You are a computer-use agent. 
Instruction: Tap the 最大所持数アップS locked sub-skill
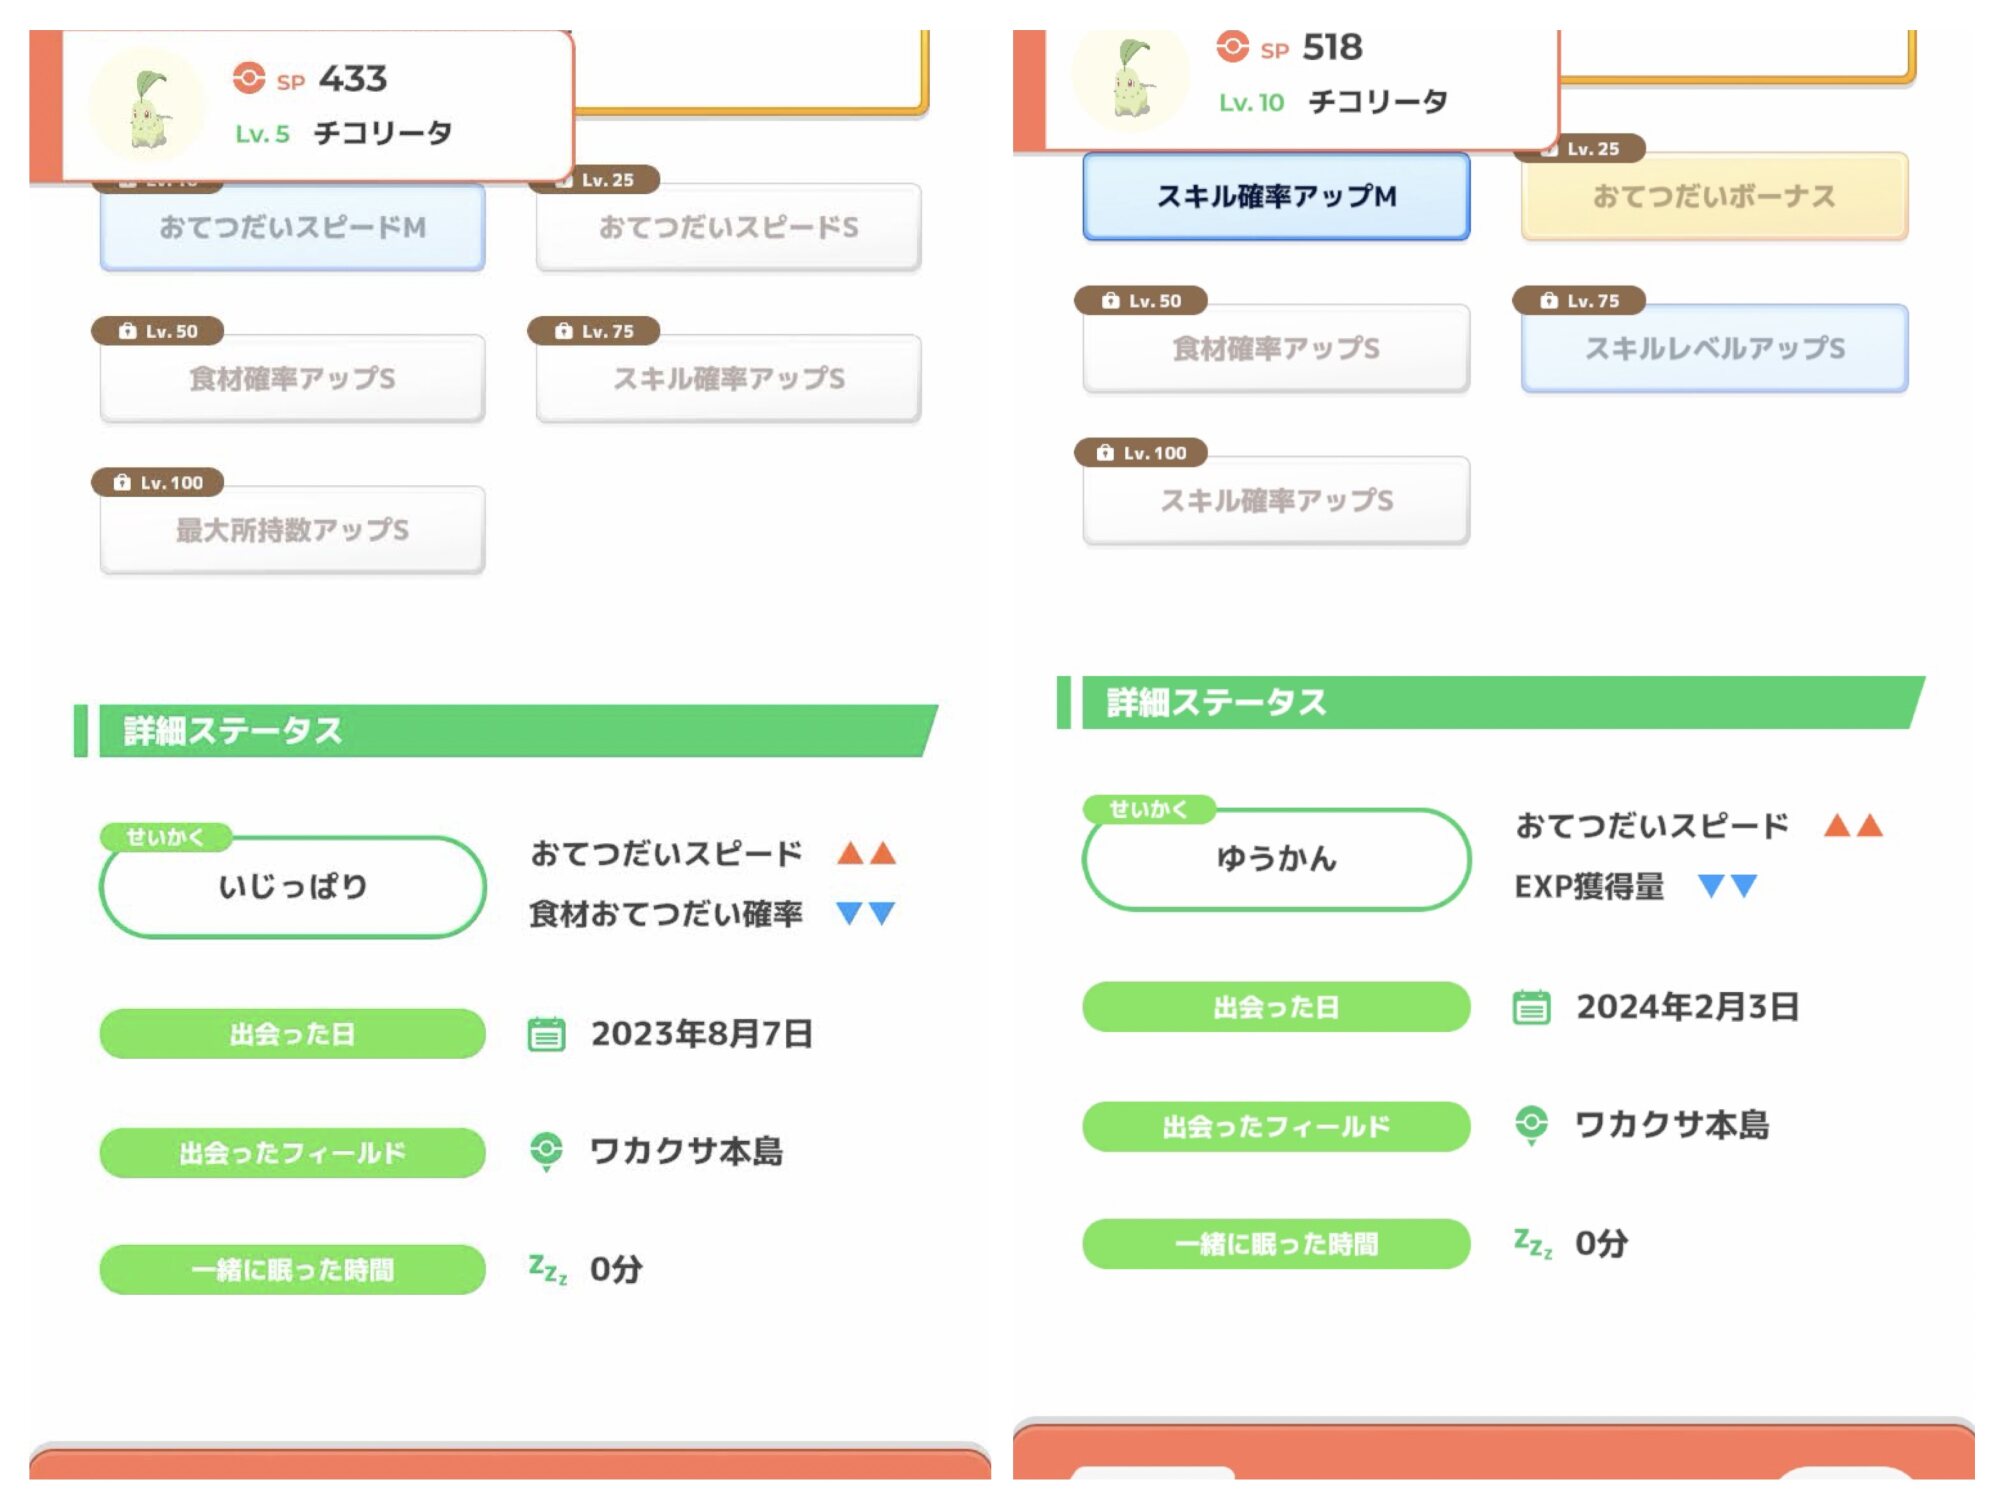coord(292,531)
